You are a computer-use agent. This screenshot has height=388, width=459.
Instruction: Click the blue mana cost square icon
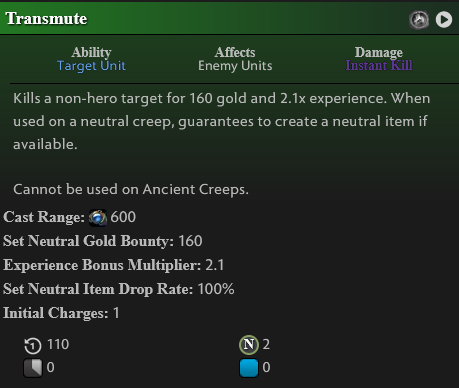[249, 368]
